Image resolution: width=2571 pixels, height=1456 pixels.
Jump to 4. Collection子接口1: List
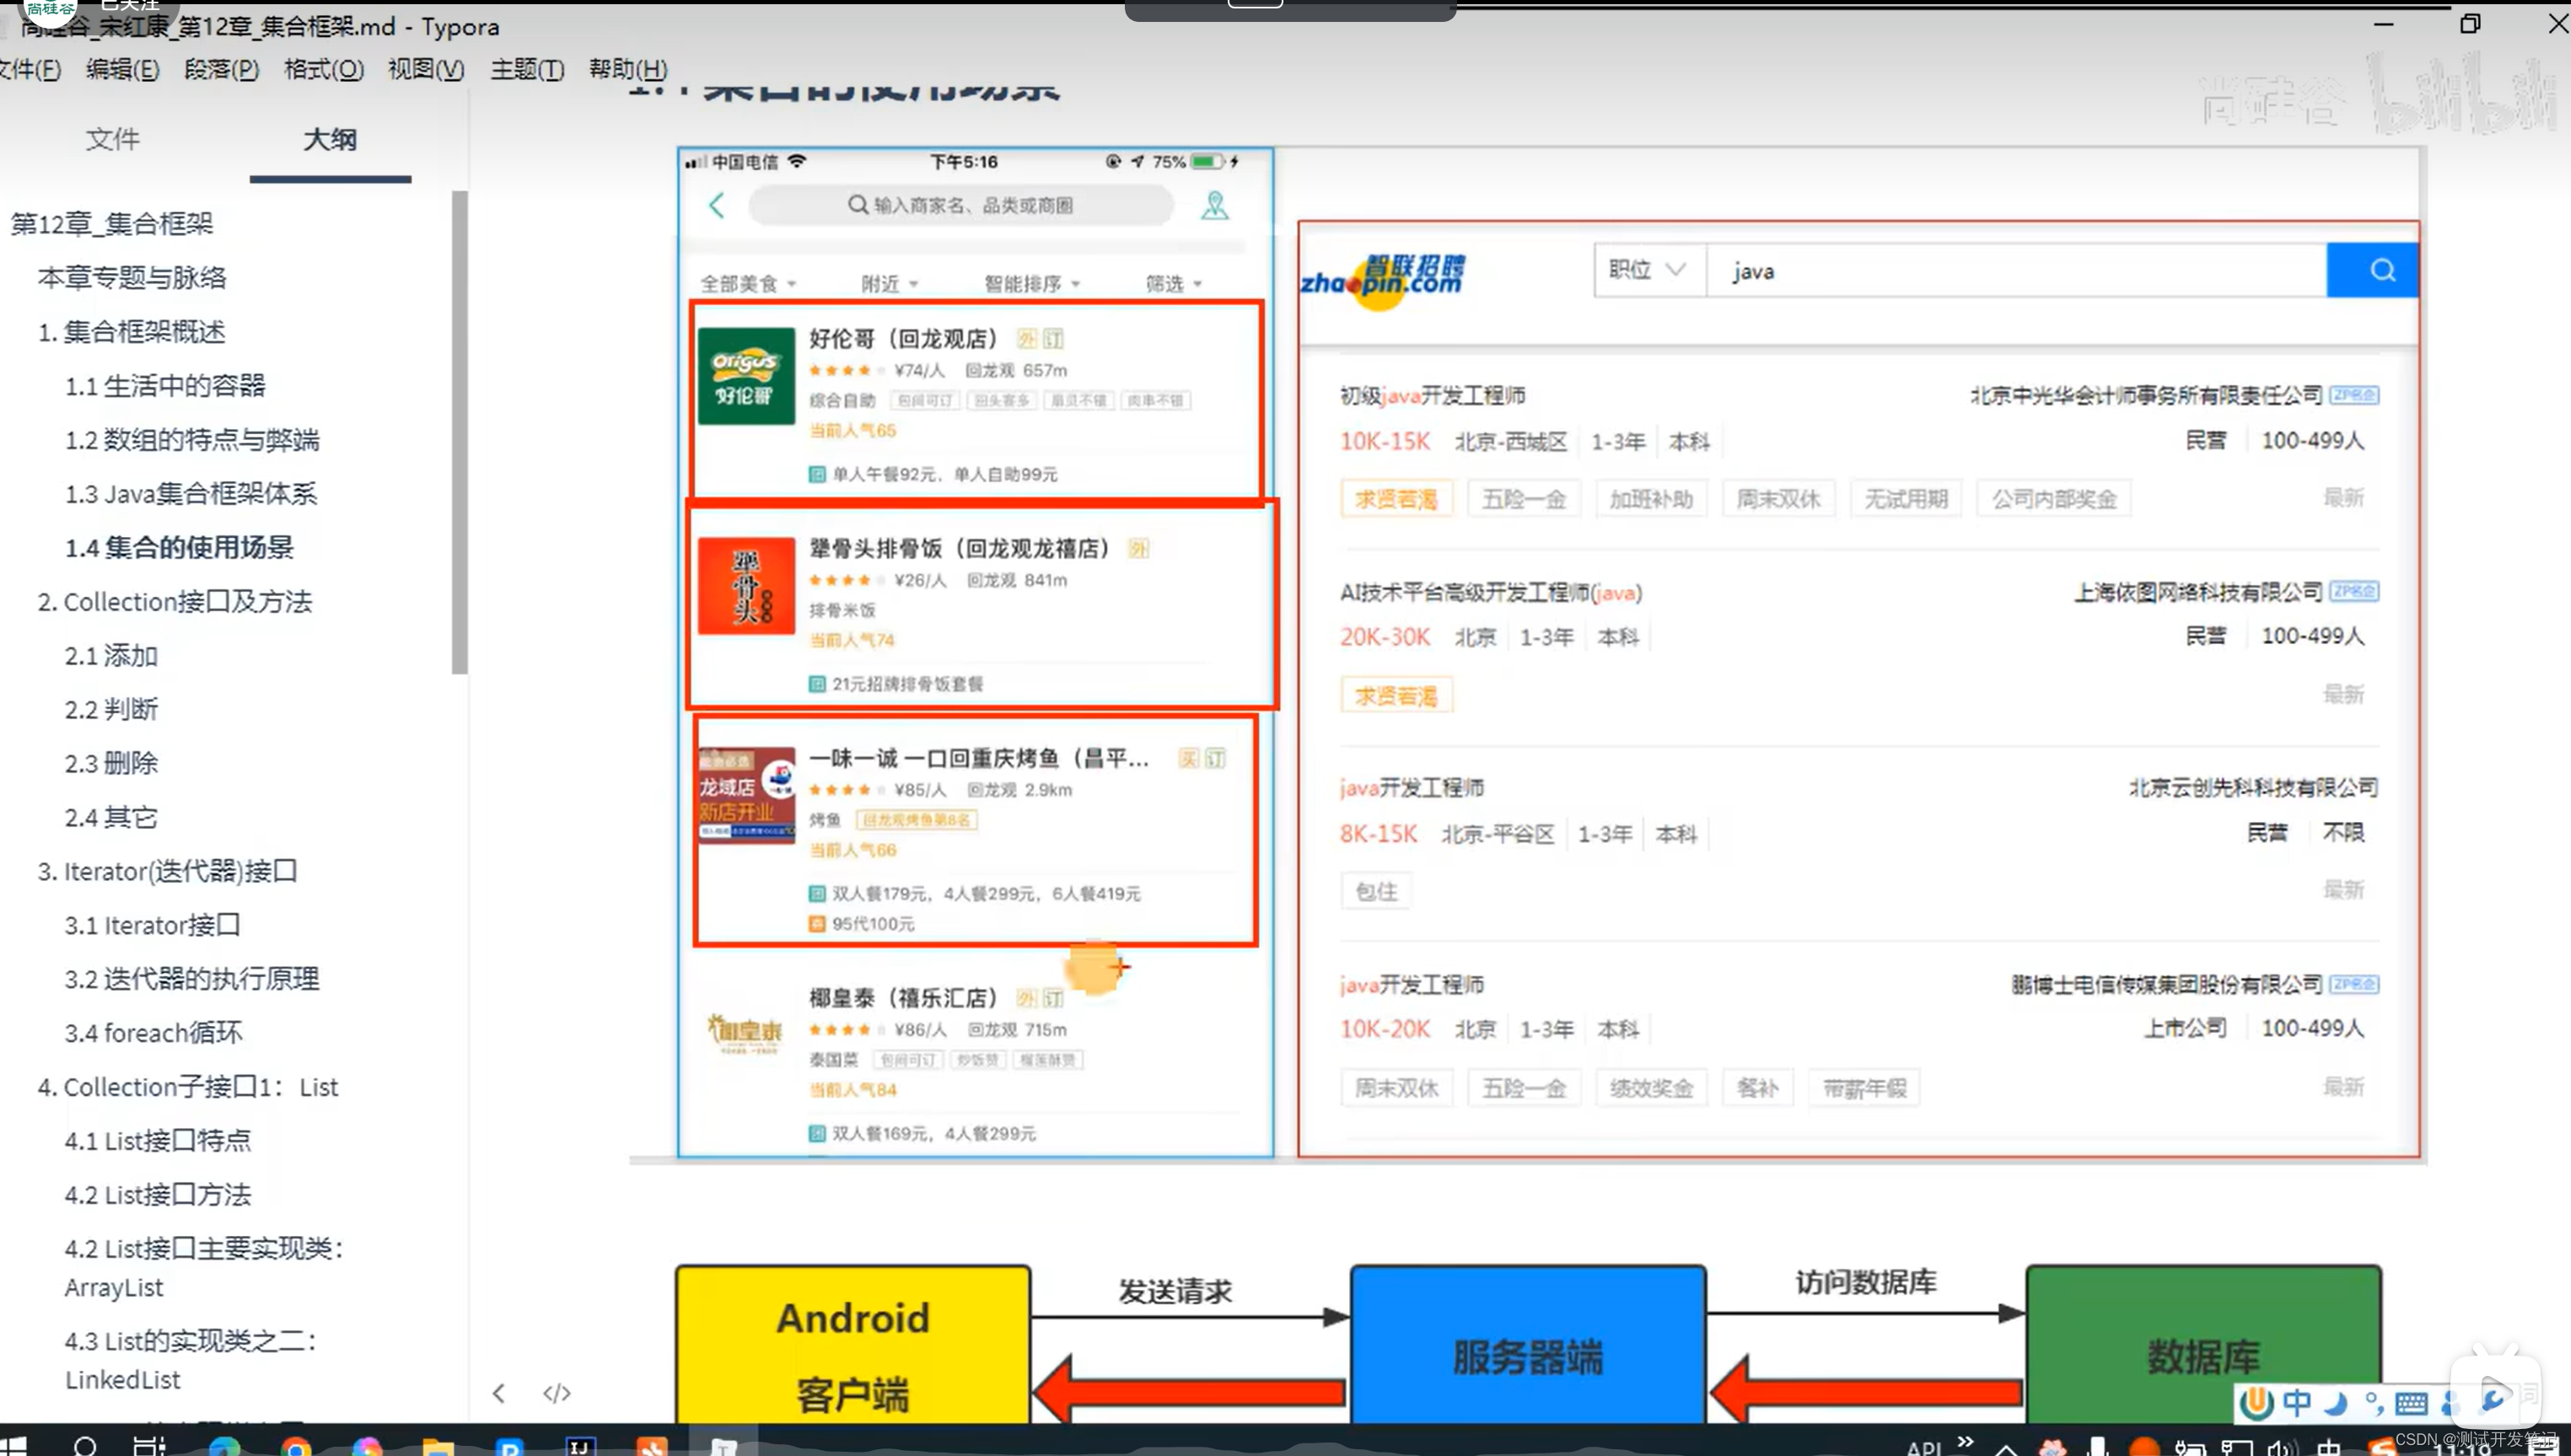188,1087
